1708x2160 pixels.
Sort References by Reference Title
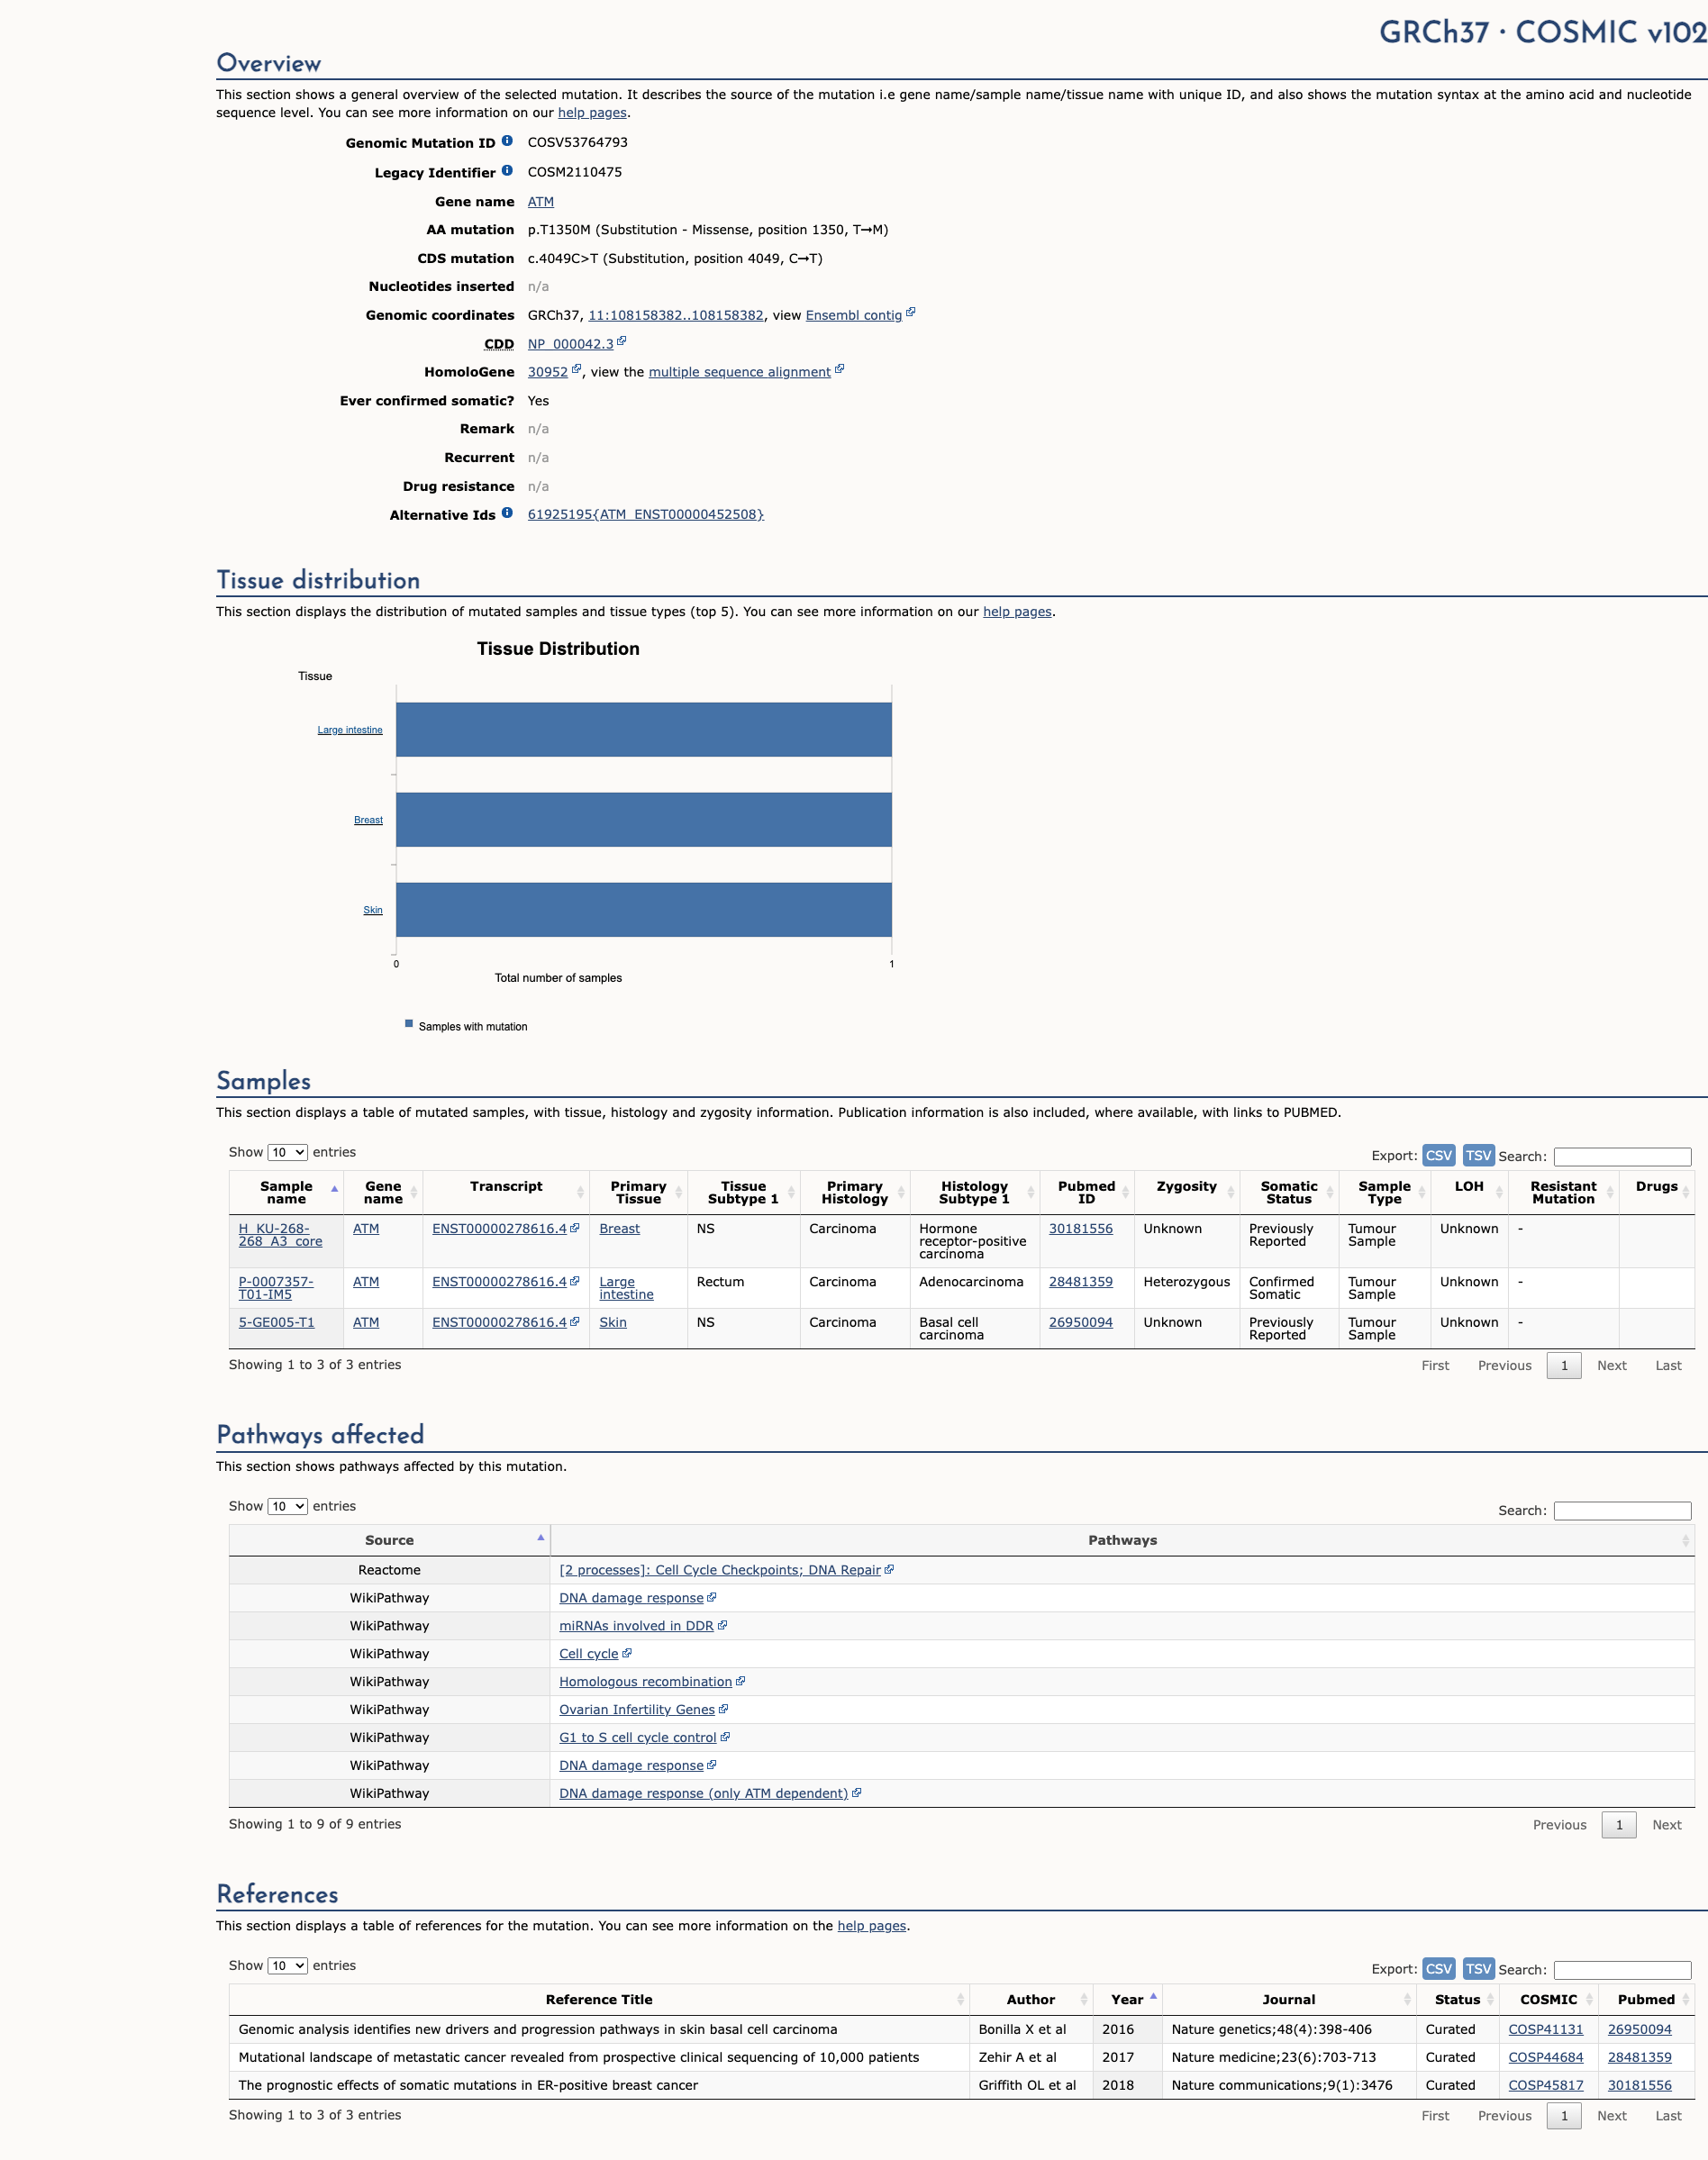point(599,1999)
